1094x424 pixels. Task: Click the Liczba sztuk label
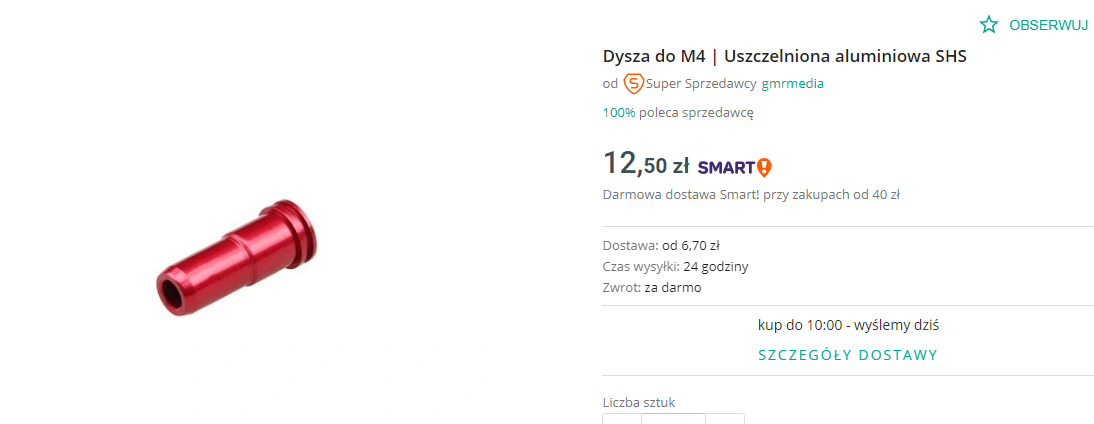(x=639, y=402)
